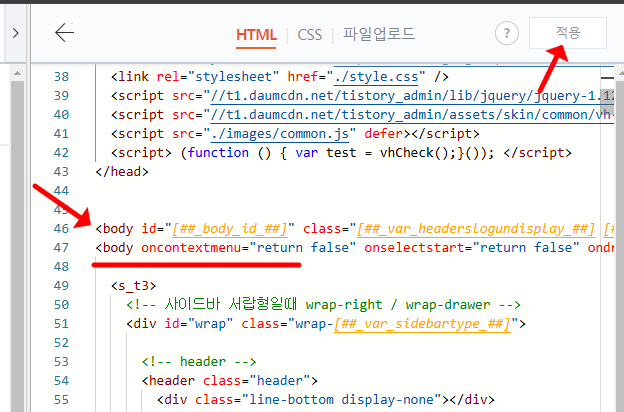Image resolution: width=624 pixels, height=412 pixels.
Task: Switch to the CSS tab
Action: (310, 35)
